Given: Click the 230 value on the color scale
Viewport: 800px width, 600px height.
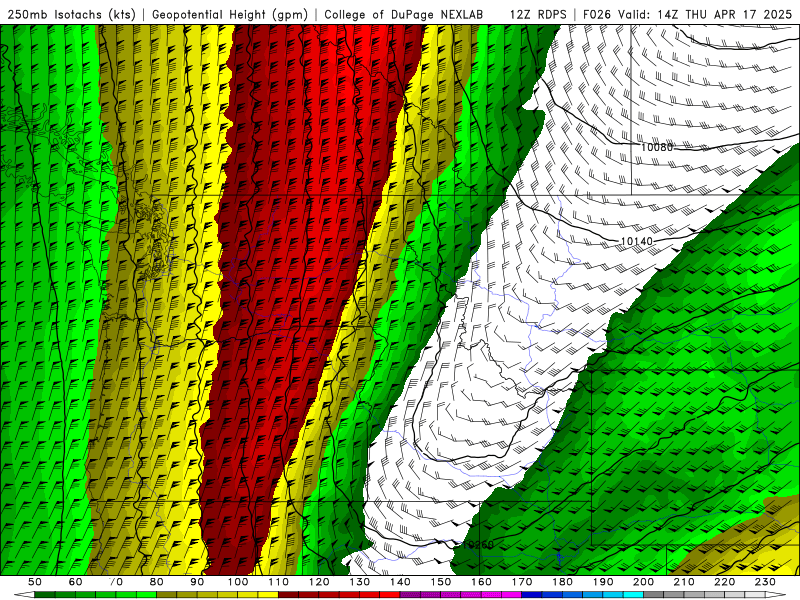Looking at the screenshot, I should (x=766, y=582).
